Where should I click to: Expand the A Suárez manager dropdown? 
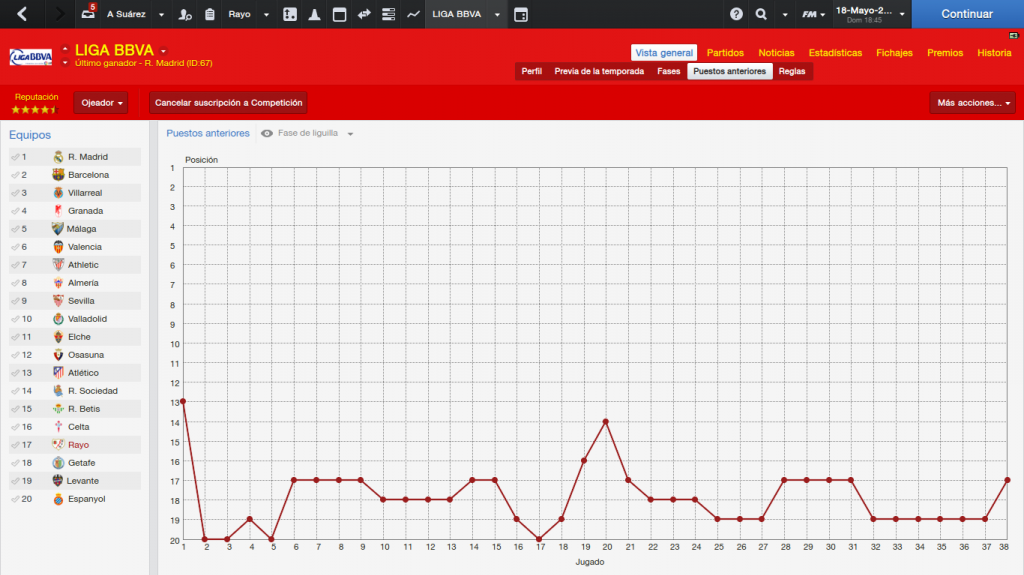[x=161, y=14]
